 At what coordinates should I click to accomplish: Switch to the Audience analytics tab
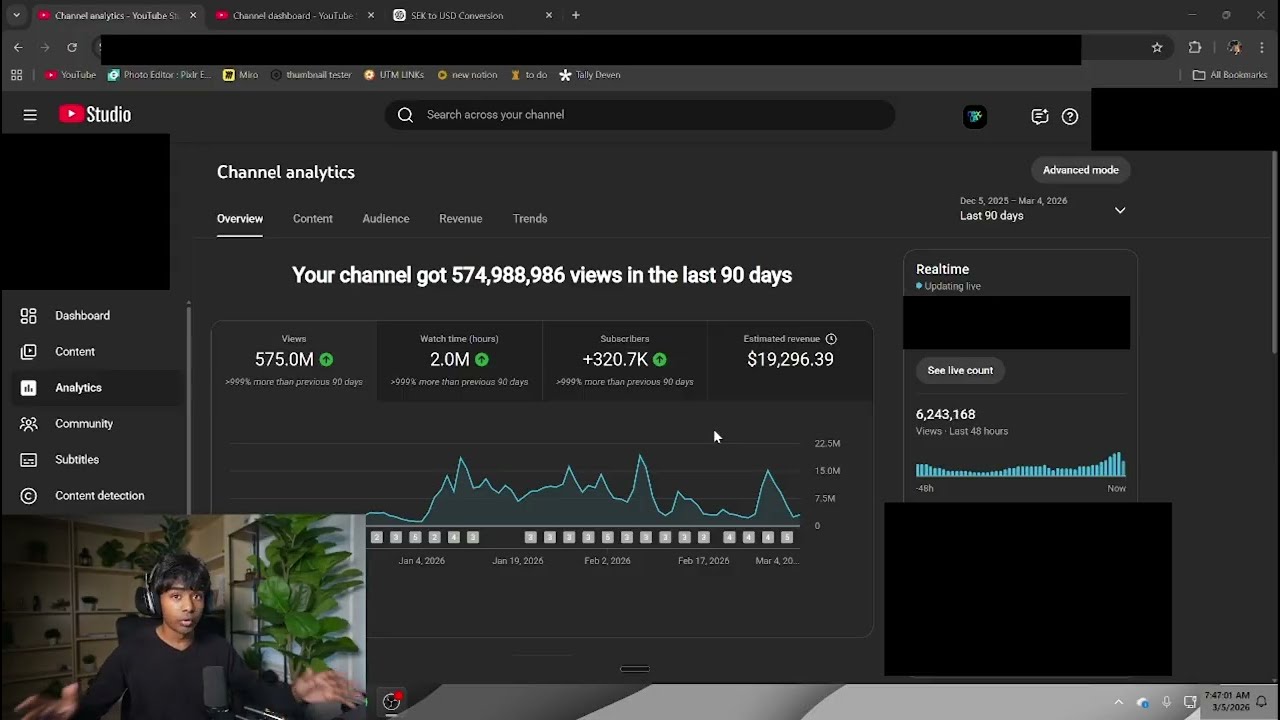(x=386, y=219)
